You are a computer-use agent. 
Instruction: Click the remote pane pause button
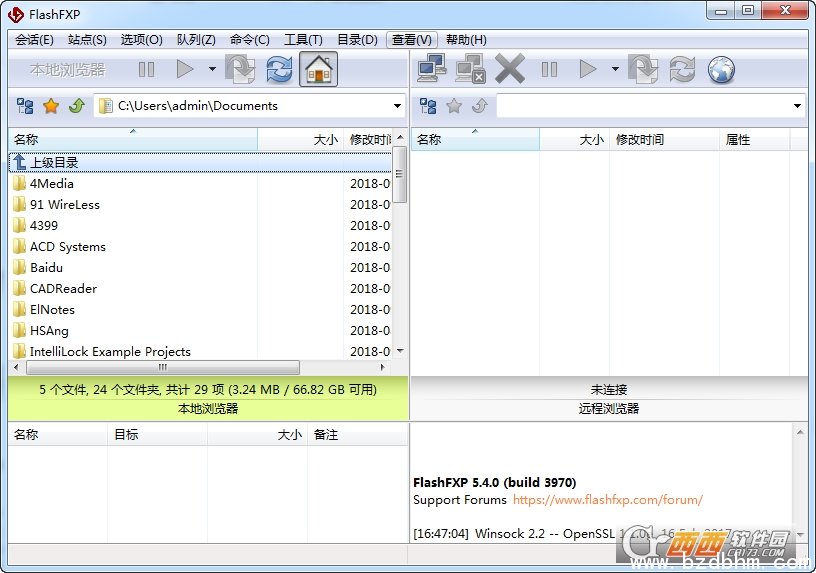click(549, 69)
